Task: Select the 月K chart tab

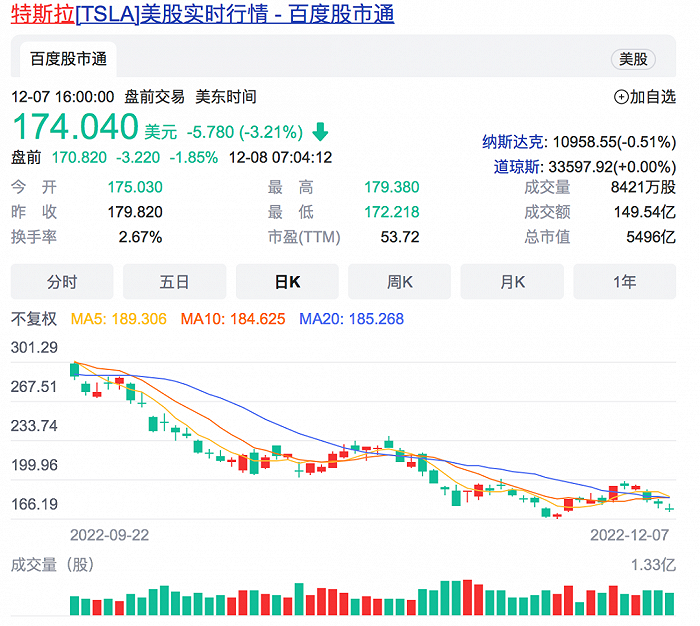Action: (x=512, y=282)
